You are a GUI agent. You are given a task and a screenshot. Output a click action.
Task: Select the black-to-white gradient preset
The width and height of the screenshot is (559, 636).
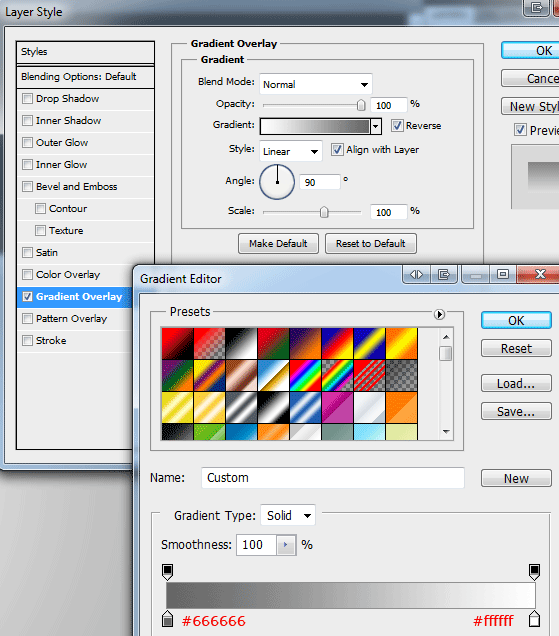tap(241, 344)
